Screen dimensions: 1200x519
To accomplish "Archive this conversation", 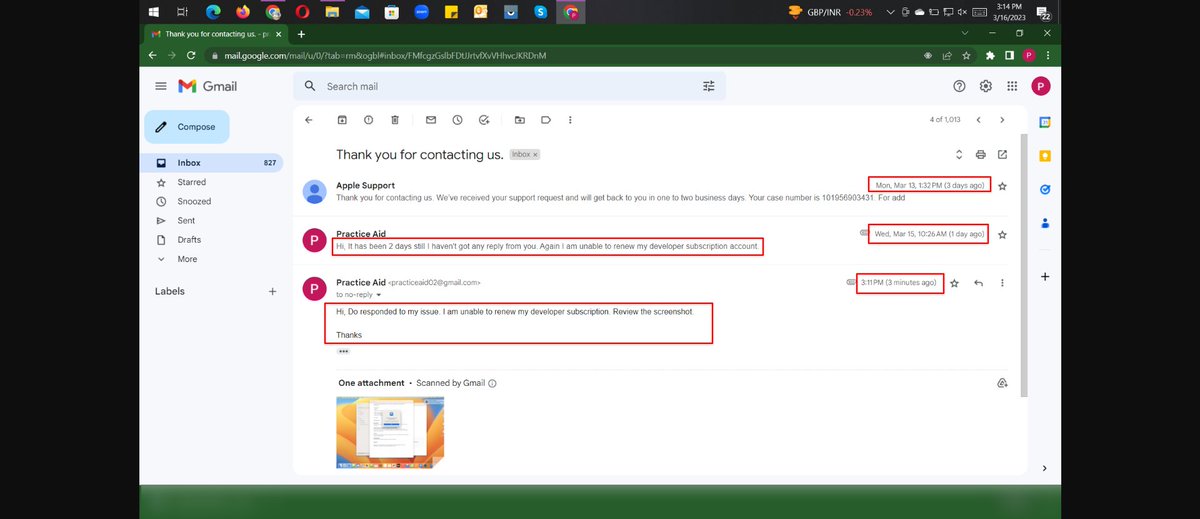I will (x=342, y=120).
